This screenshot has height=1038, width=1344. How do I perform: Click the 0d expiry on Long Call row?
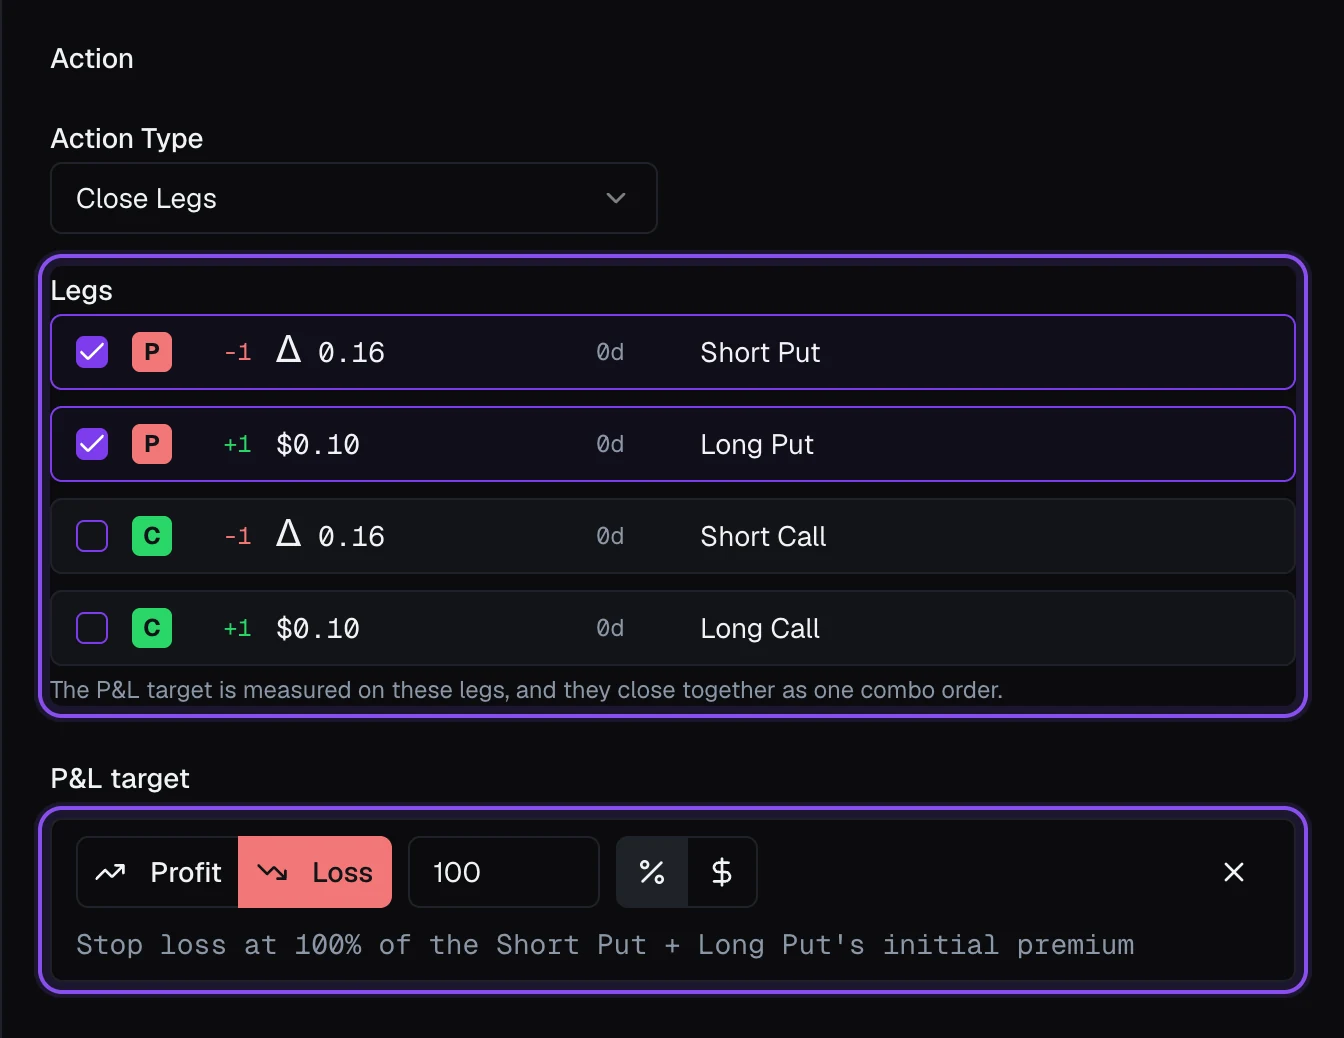point(610,628)
